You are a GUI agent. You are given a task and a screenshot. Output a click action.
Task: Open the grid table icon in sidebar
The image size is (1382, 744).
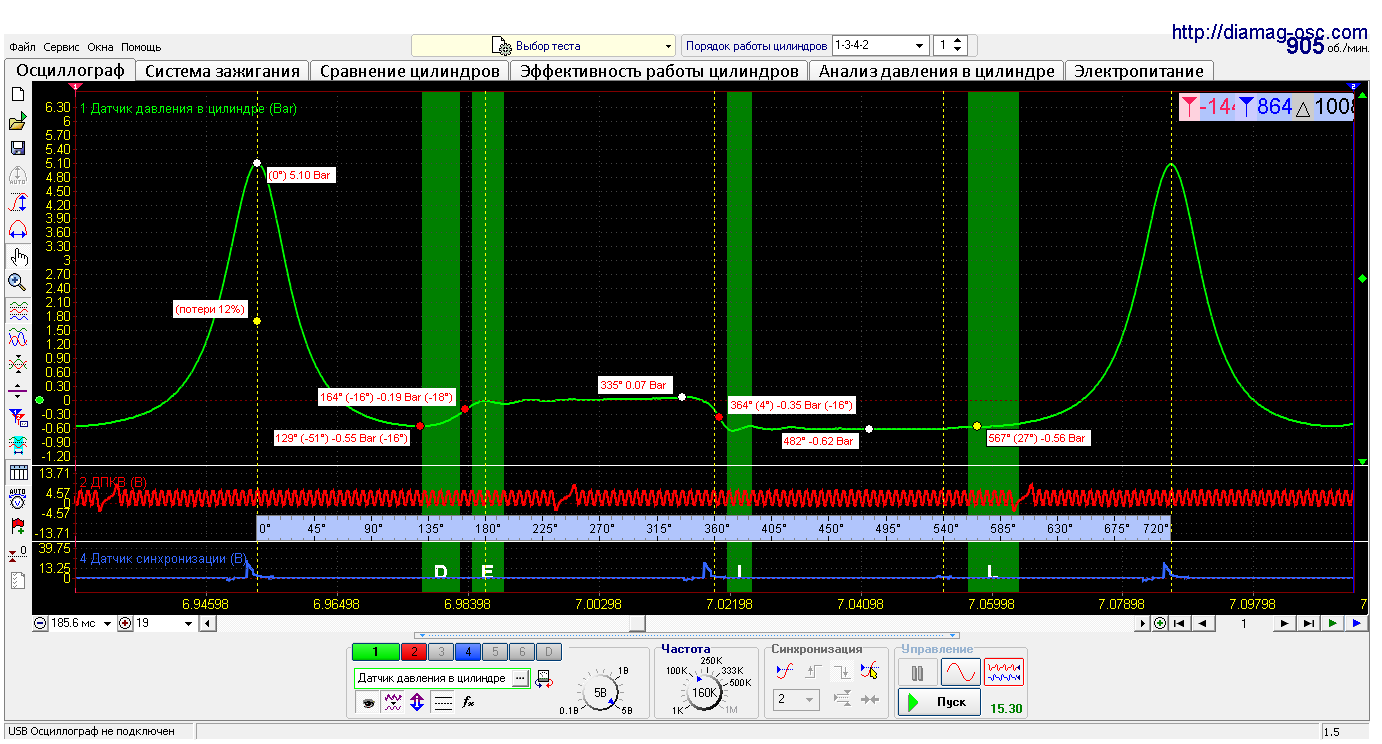[17, 472]
